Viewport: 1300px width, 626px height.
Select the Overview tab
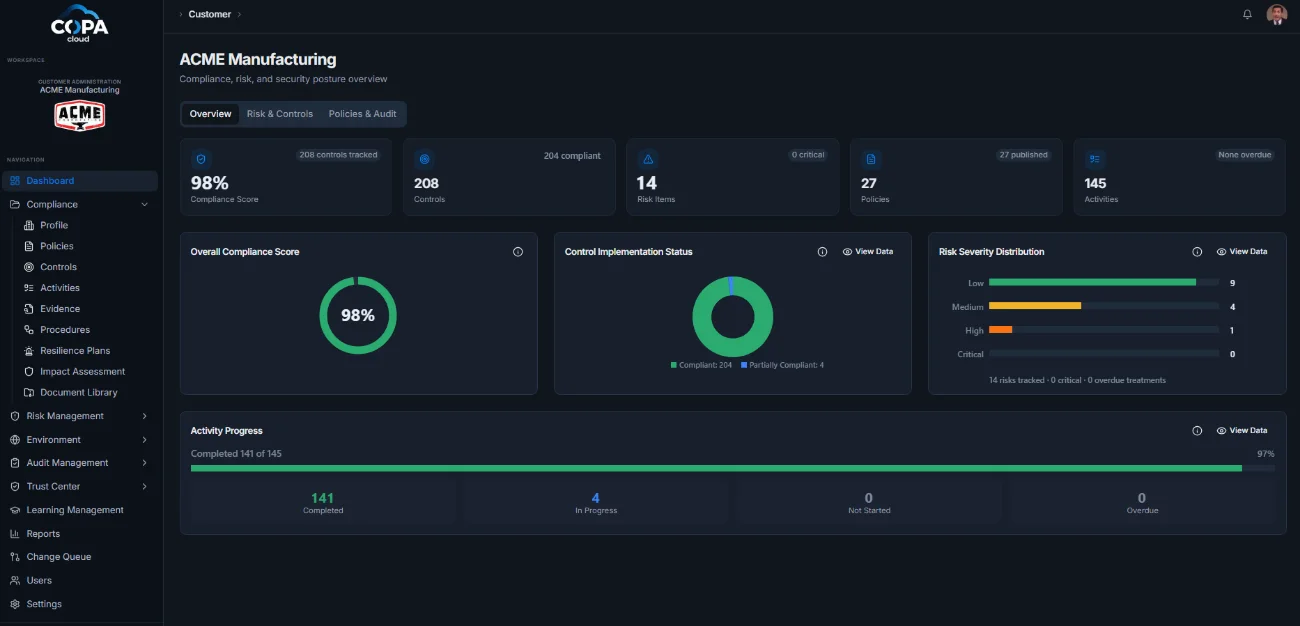[x=210, y=114]
